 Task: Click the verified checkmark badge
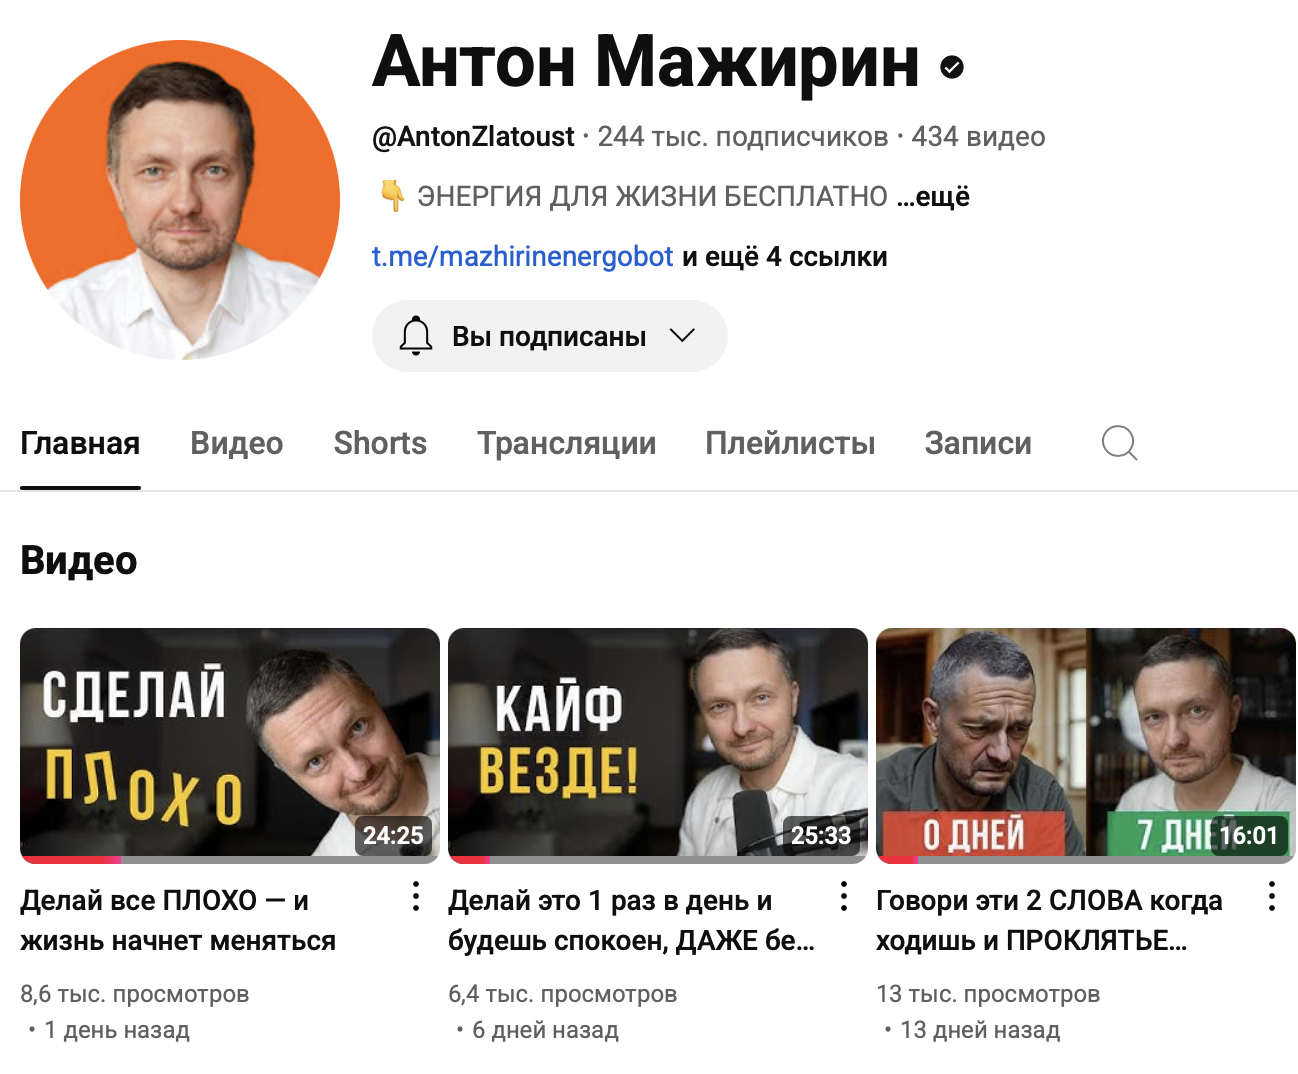point(952,67)
